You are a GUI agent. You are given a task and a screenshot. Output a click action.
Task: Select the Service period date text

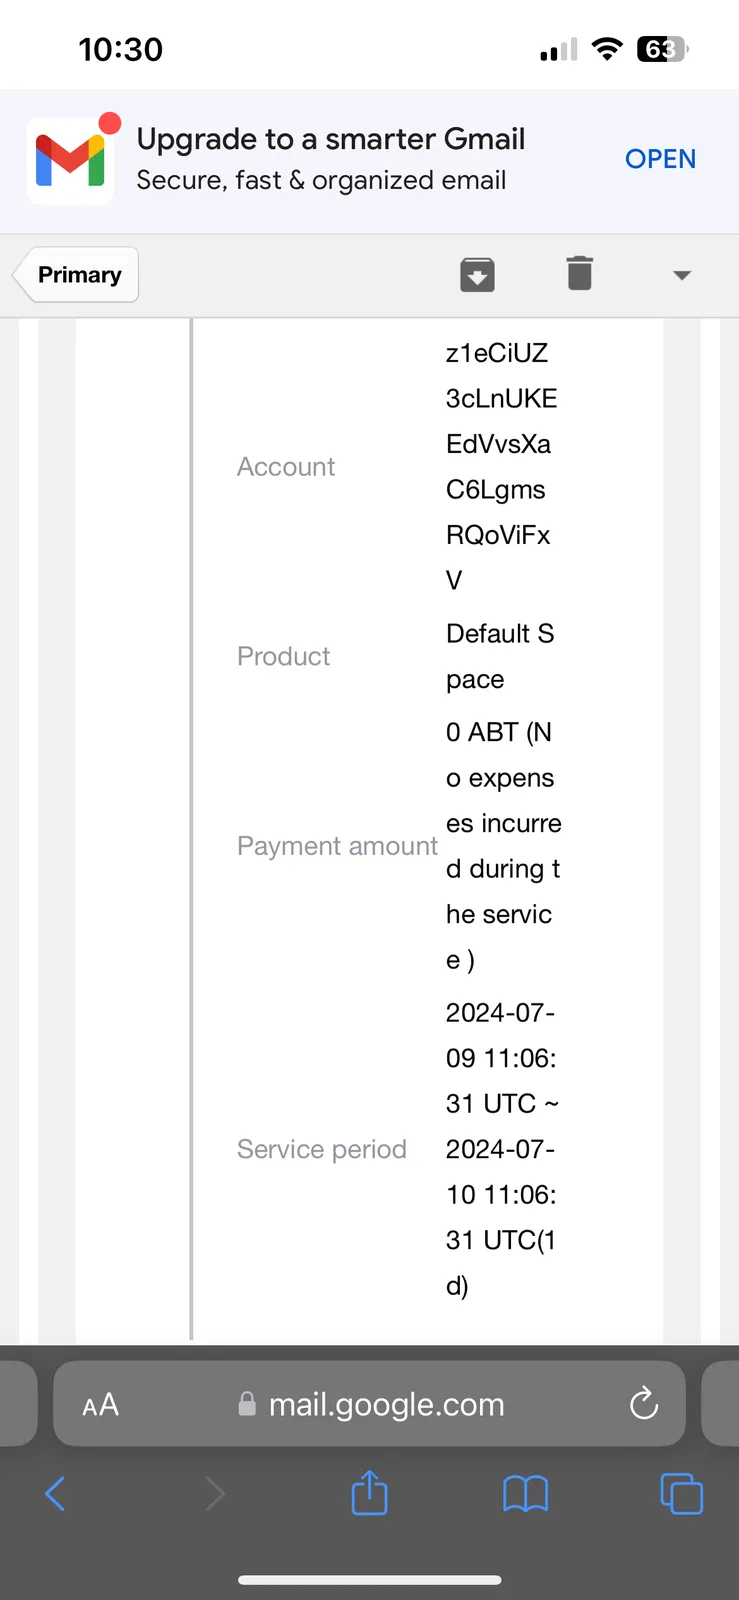pyautogui.click(x=502, y=1149)
